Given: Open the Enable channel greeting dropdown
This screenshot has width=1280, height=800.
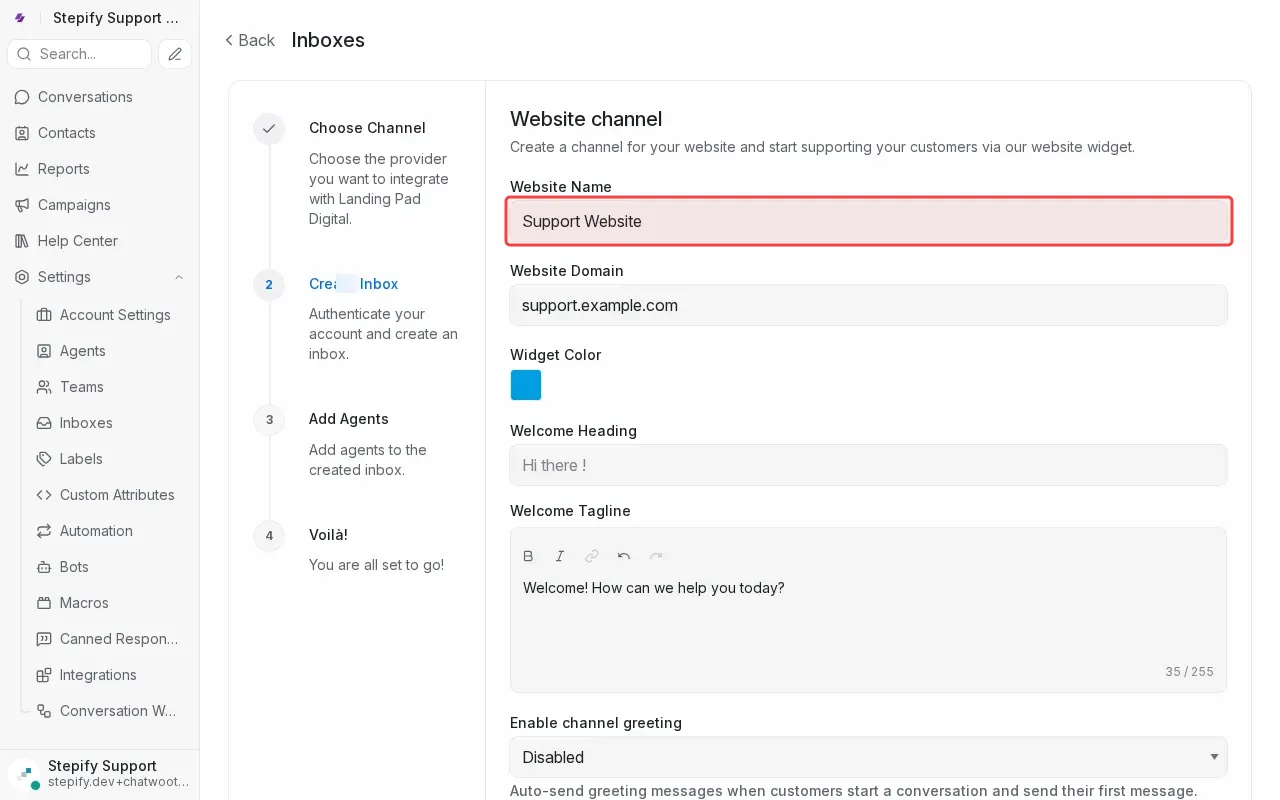Looking at the screenshot, I should pos(868,757).
